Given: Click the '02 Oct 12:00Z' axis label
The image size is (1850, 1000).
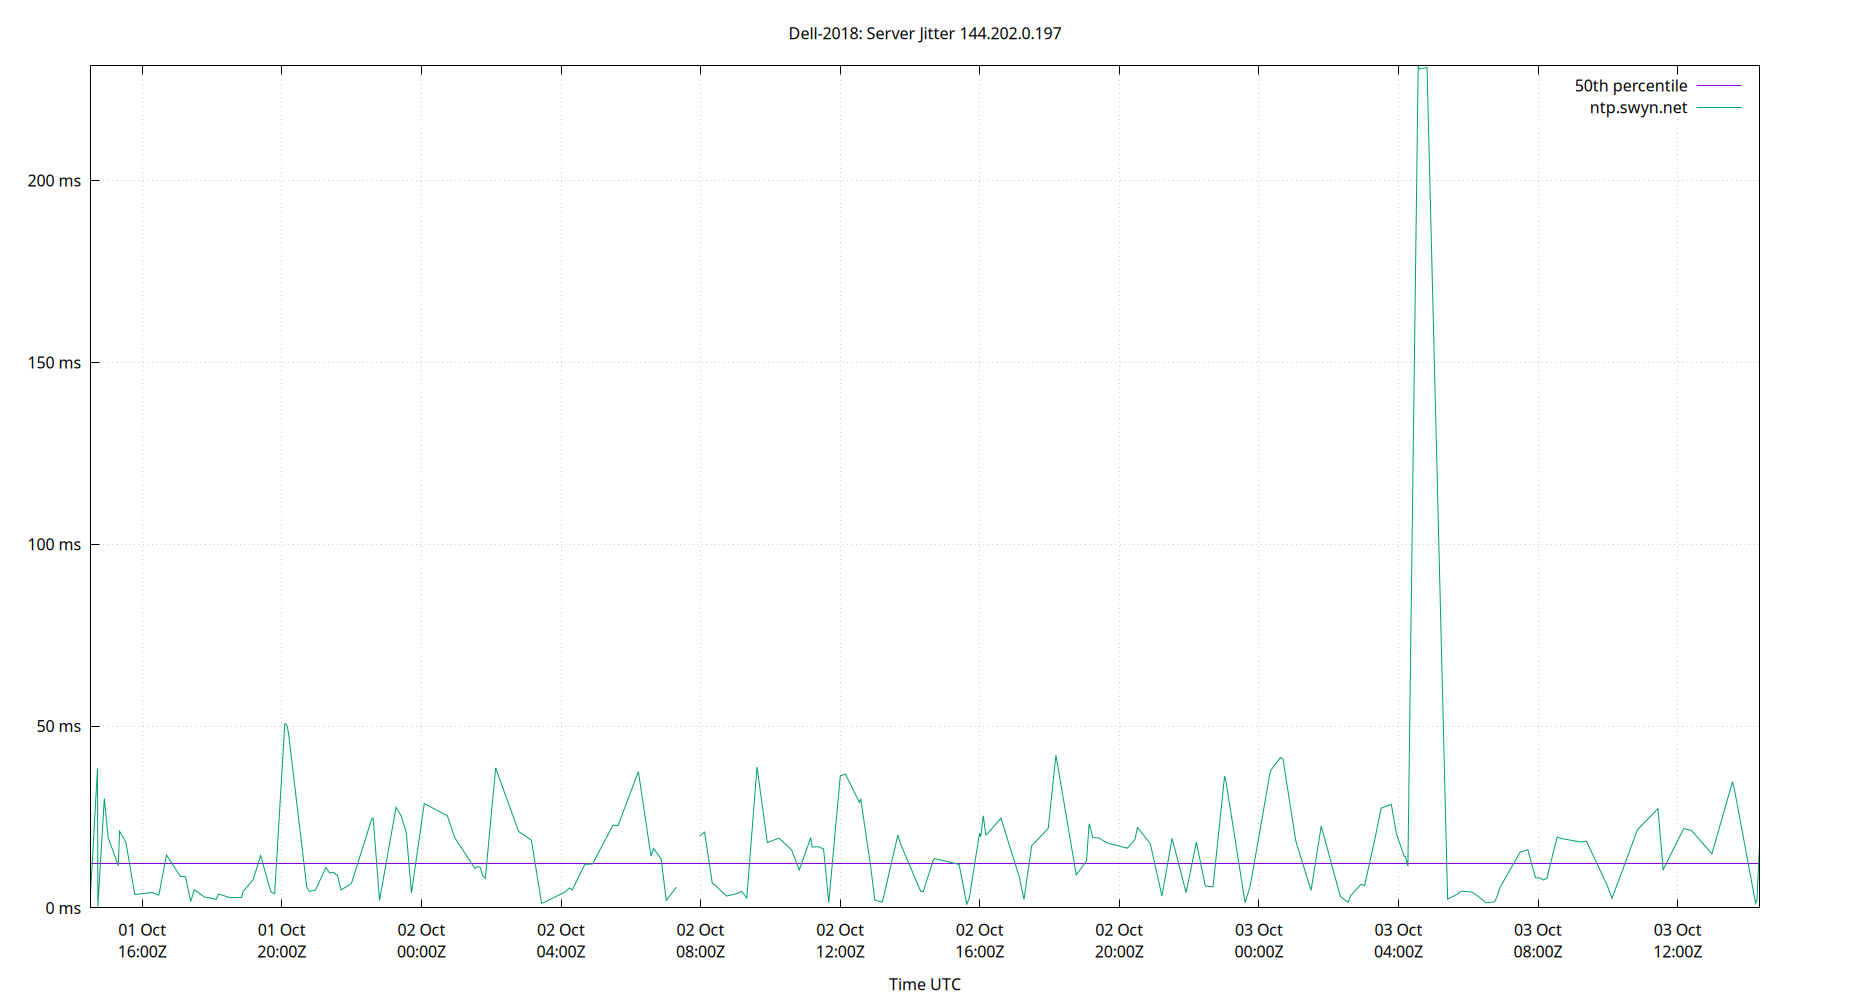Looking at the screenshot, I should (x=840, y=941).
